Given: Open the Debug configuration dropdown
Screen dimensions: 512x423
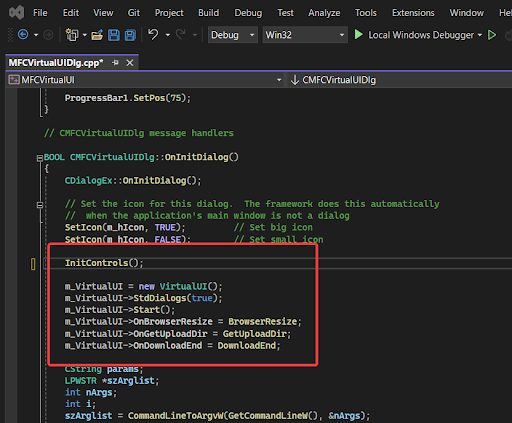Looking at the screenshot, I should [x=233, y=35].
